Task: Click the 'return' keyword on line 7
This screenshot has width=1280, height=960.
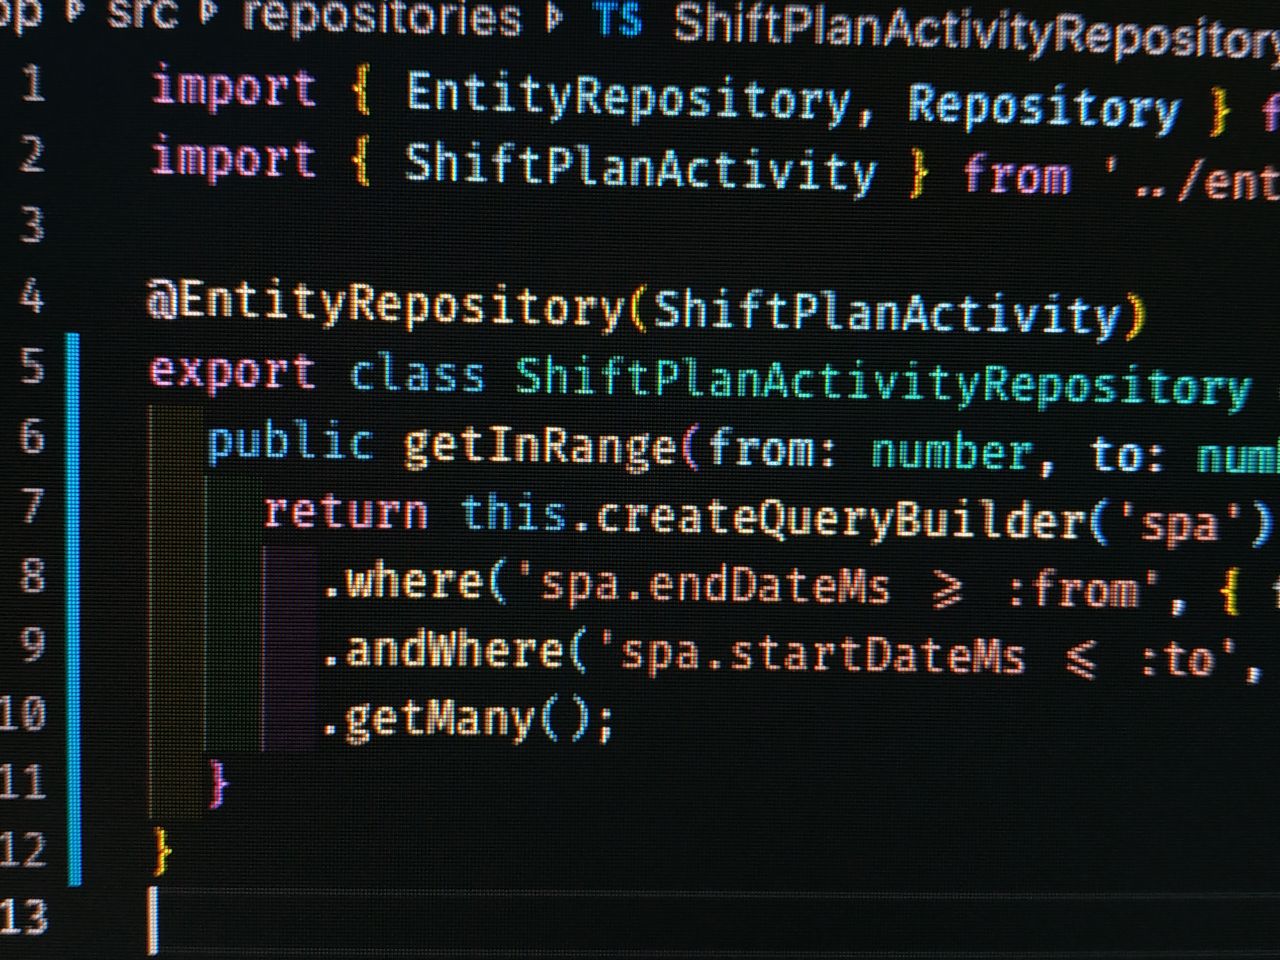Action: pos(346,512)
